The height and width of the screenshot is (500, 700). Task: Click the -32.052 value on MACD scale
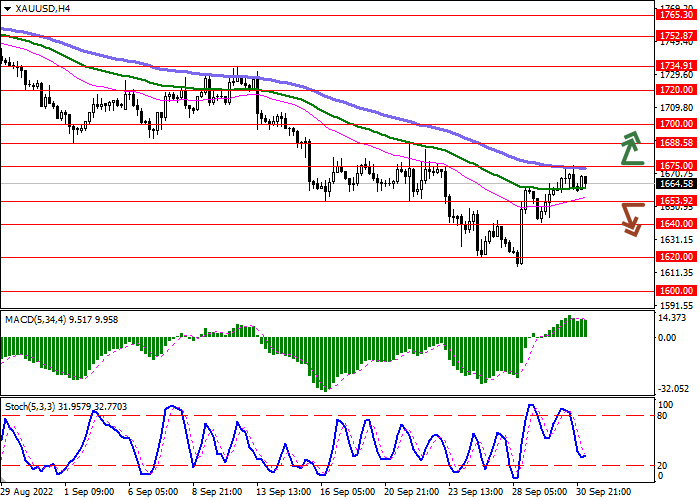674,389
